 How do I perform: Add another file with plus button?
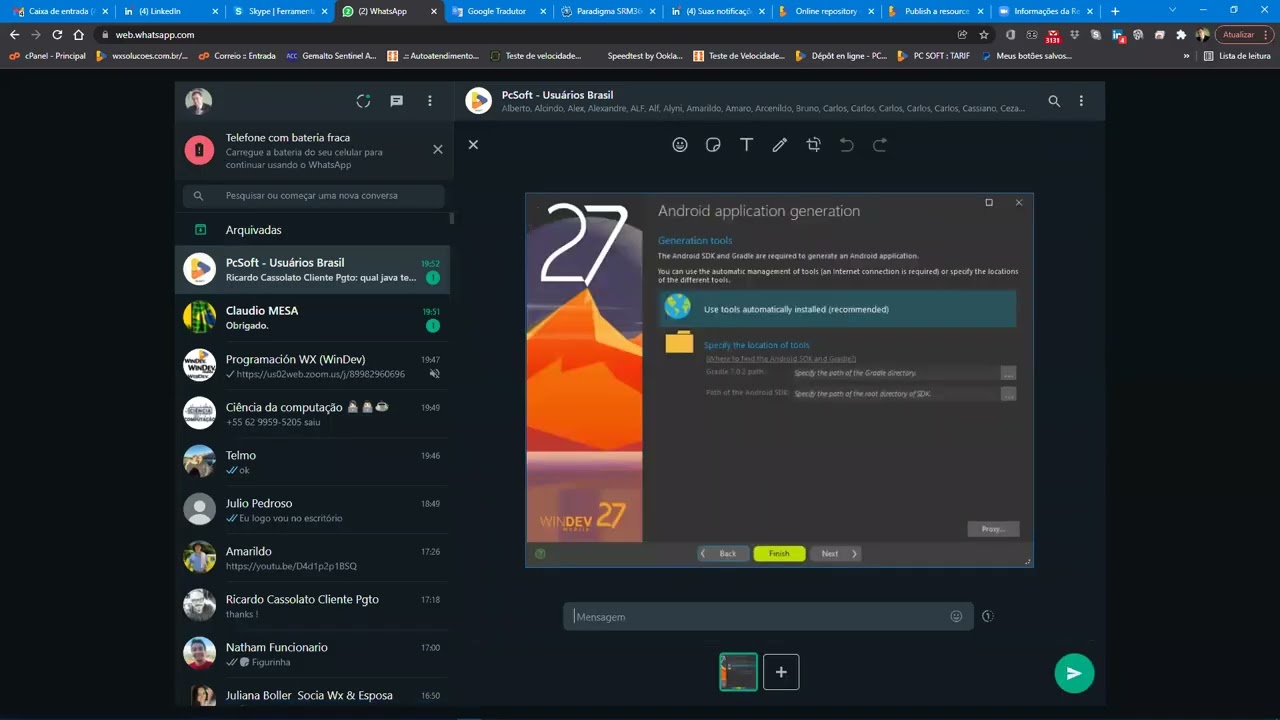(781, 672)
